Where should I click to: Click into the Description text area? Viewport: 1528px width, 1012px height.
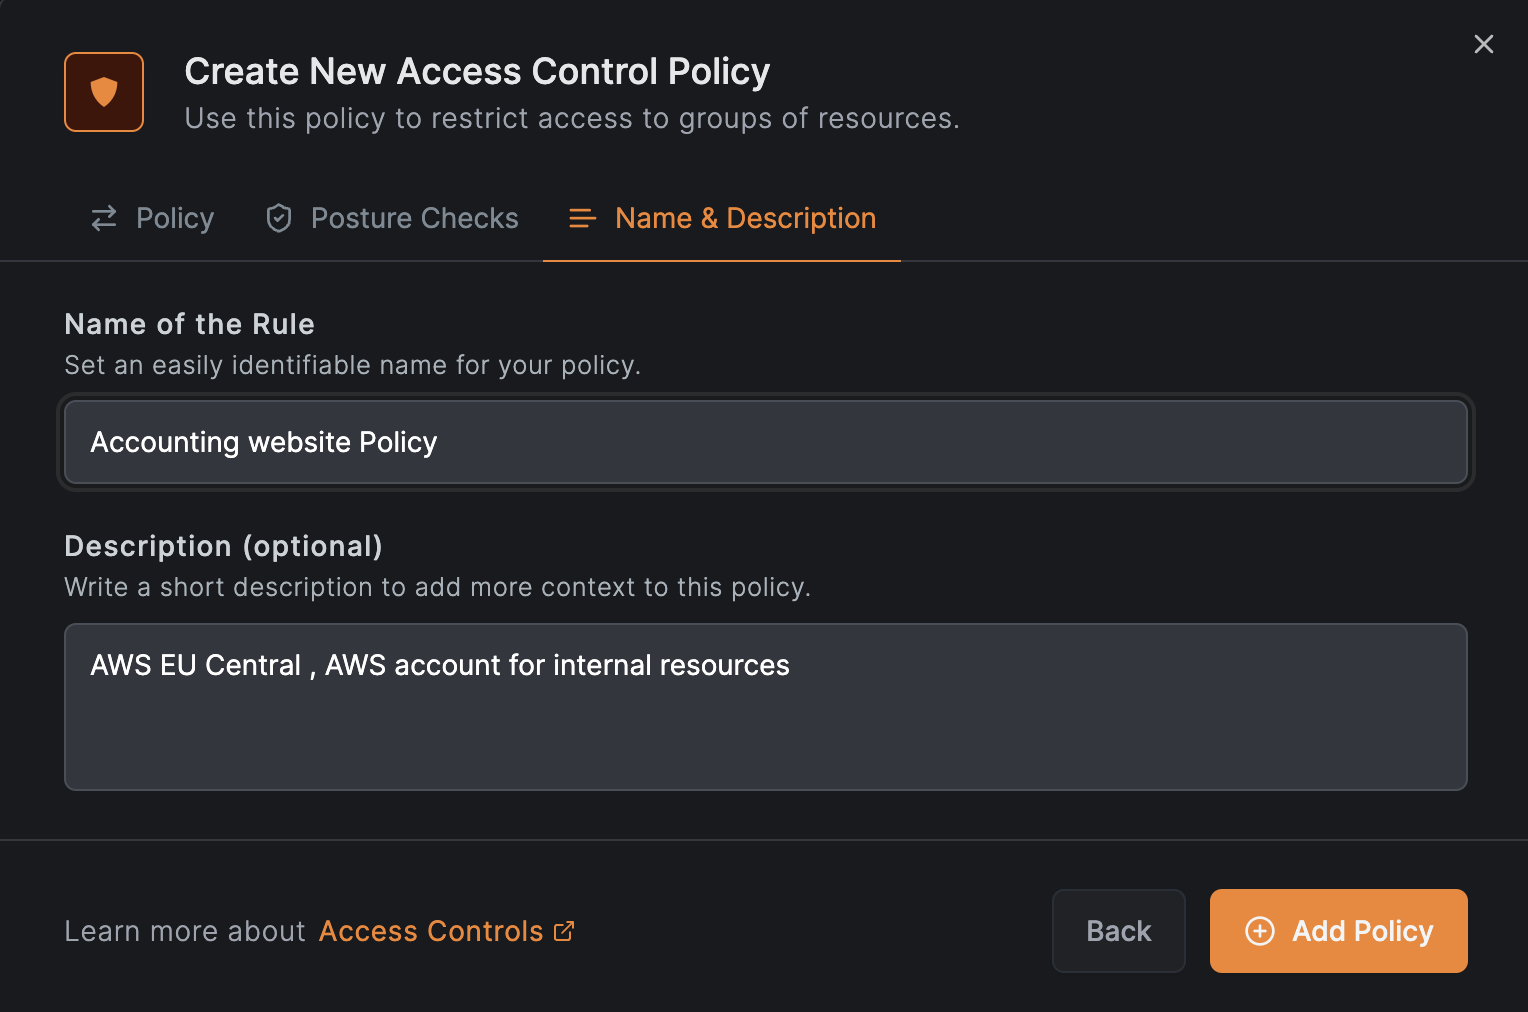click(766, 707)
